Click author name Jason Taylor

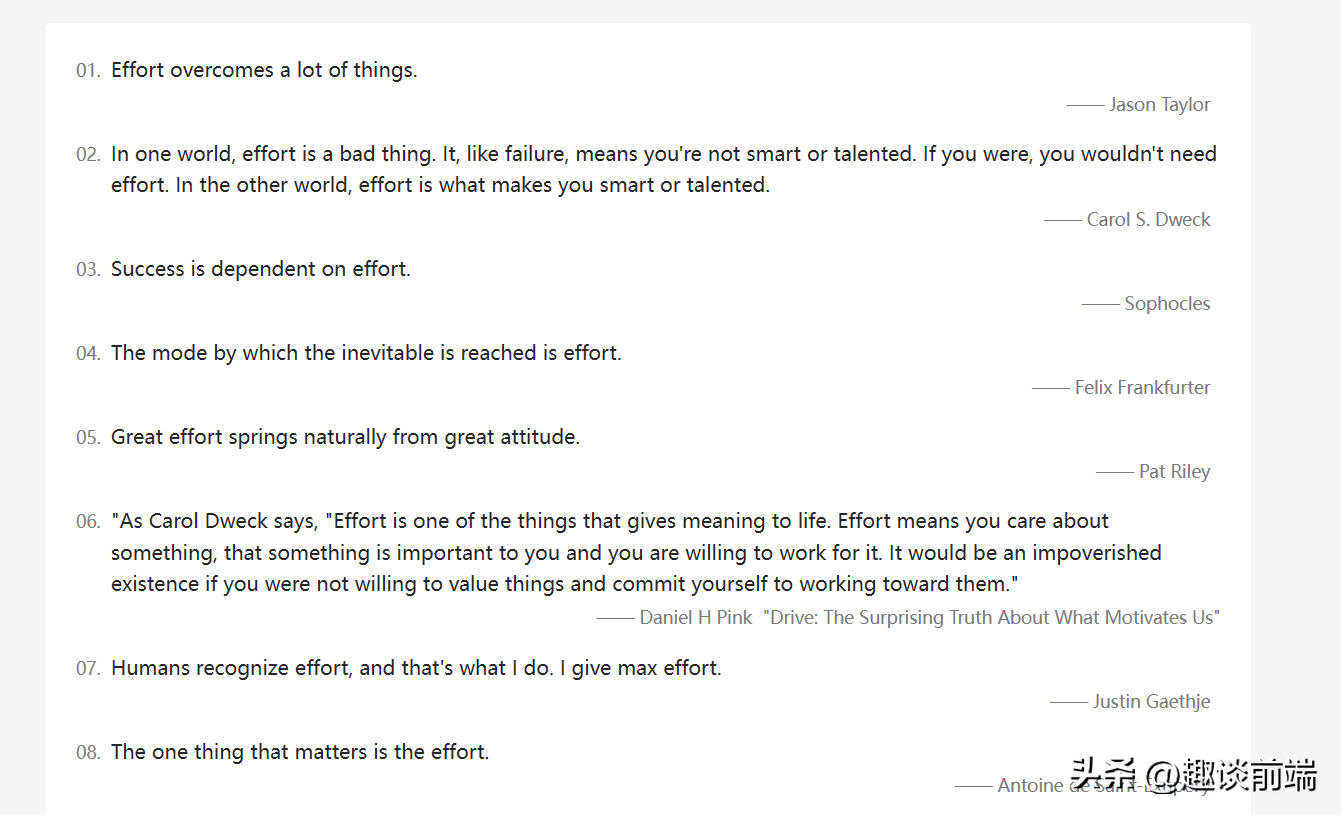click(x=1160, y=104)
